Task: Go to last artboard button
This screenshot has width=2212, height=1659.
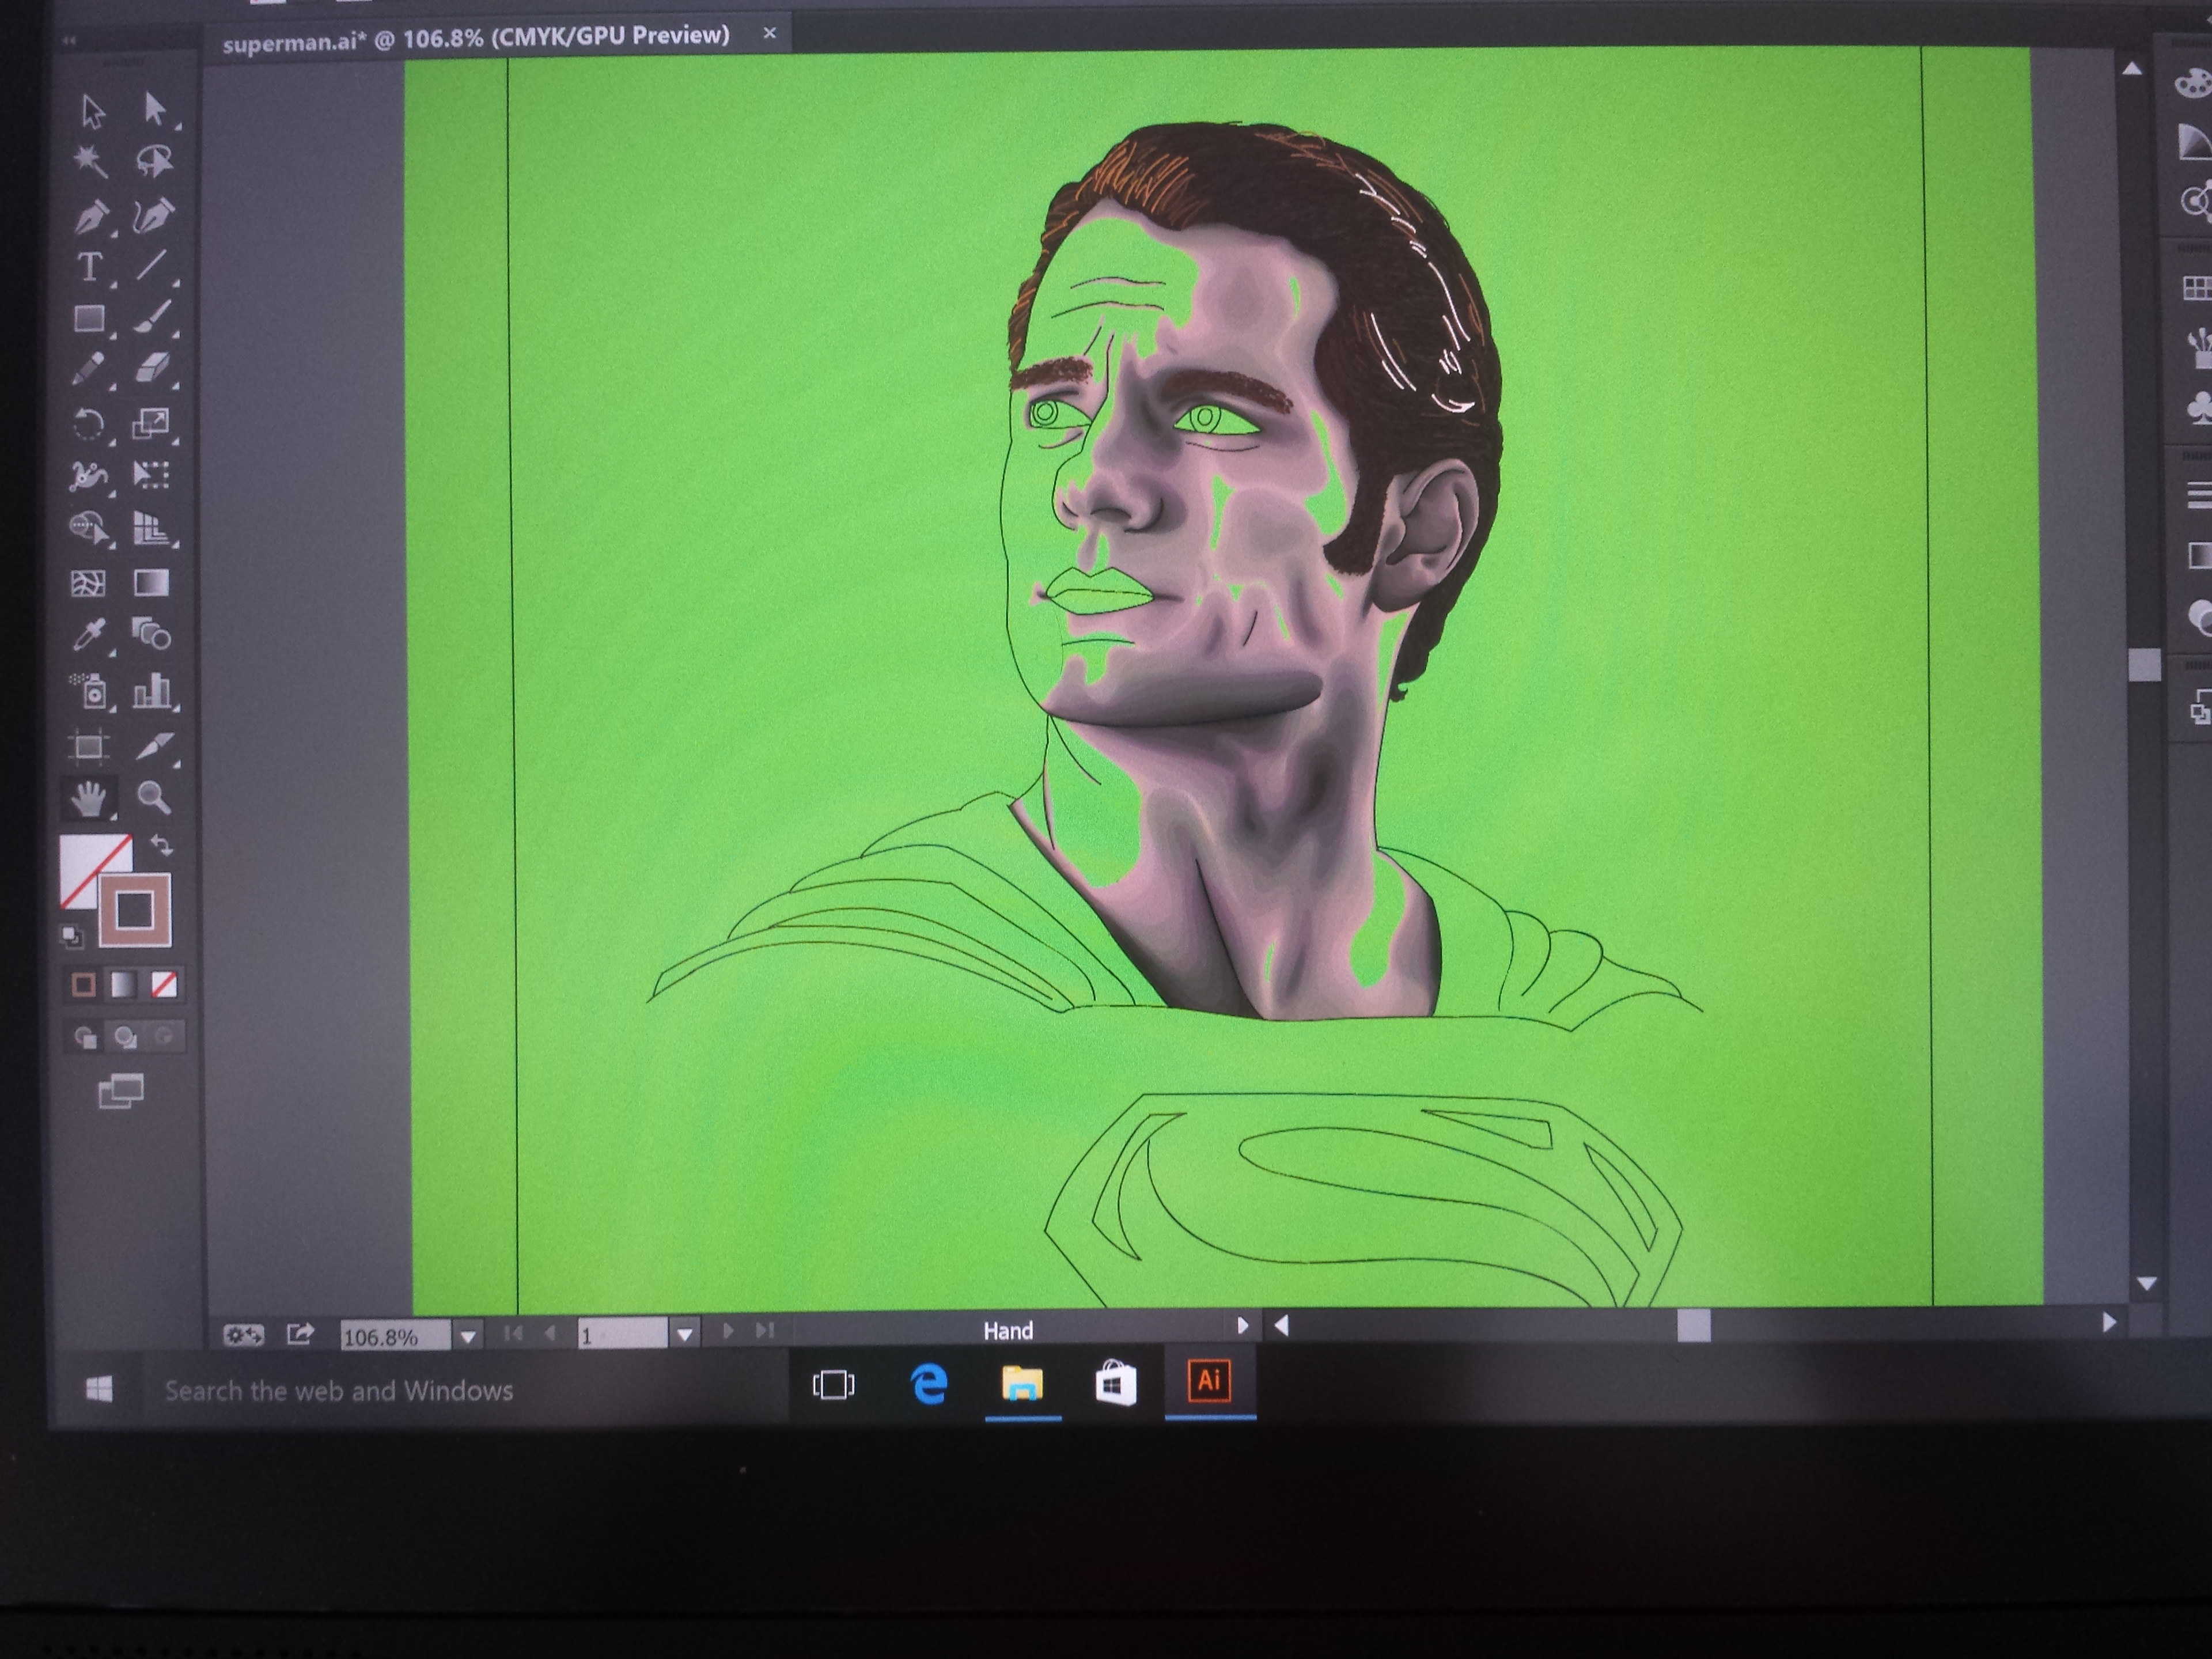Action: (765, 1330)
